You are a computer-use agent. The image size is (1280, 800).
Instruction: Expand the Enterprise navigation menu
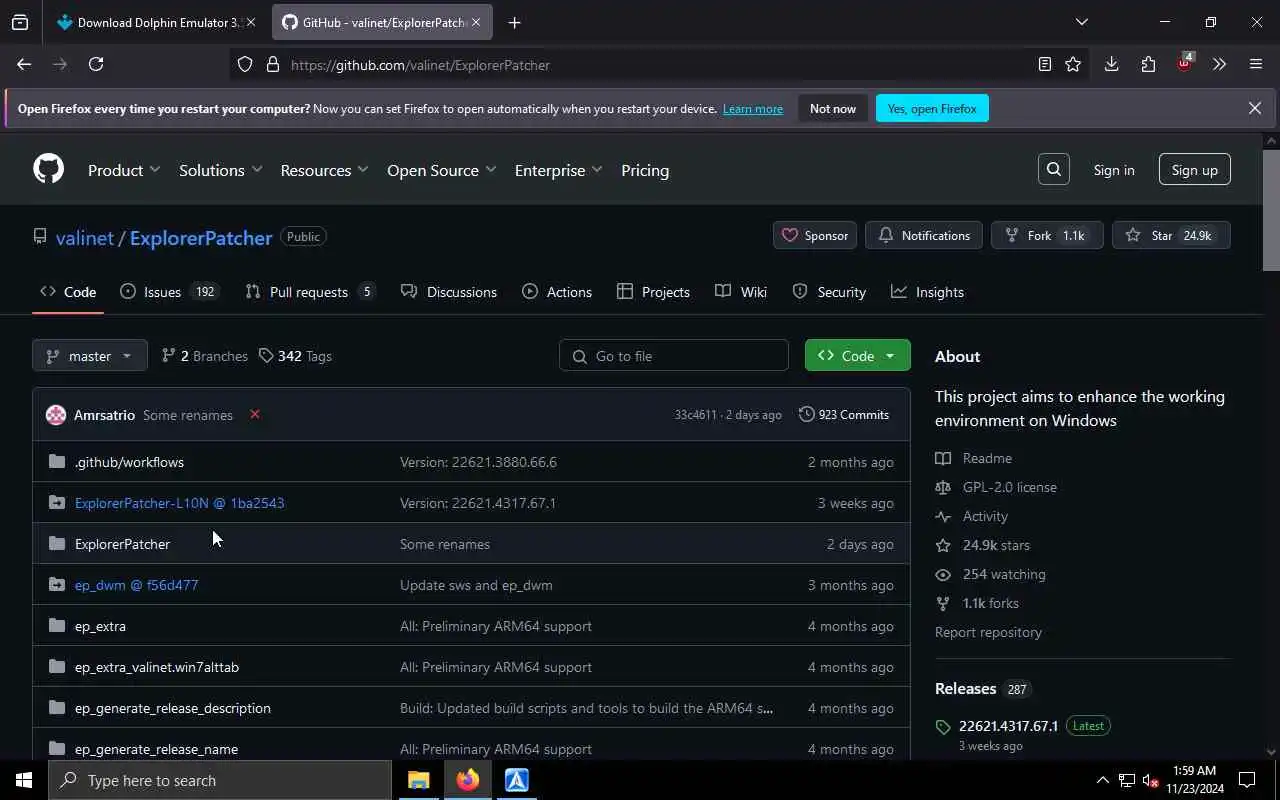(558, 170)
